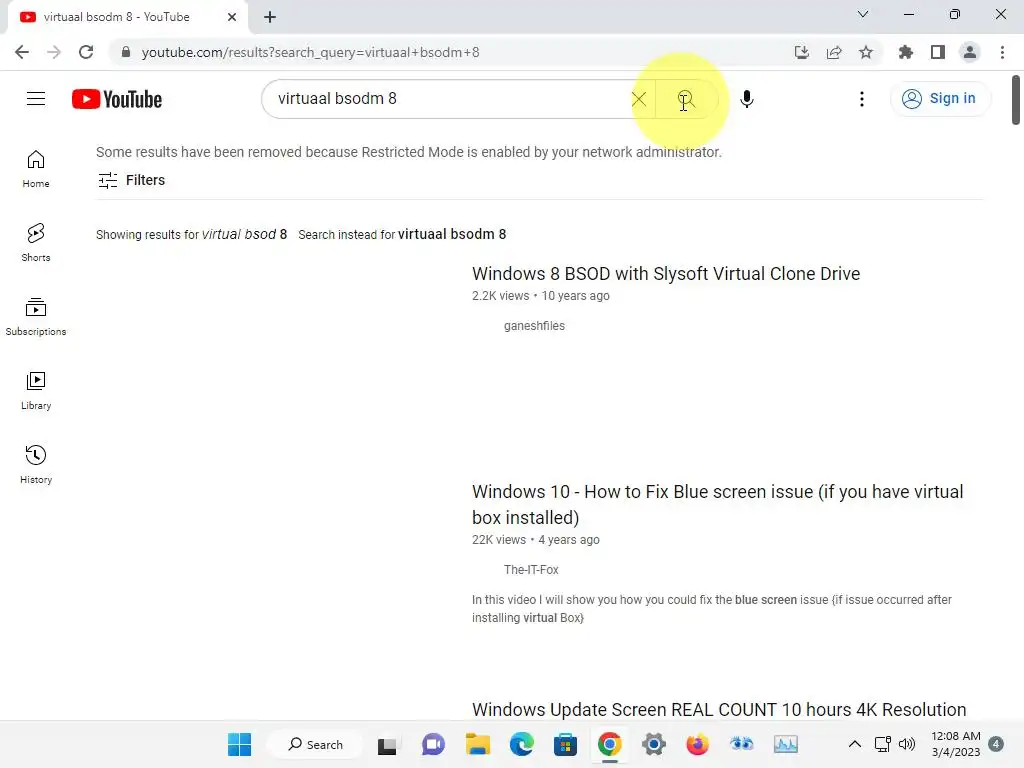Viewport: 1024px width, 768px height.
Task: Open Subscriptions in the sidebar
Action: 36,316
